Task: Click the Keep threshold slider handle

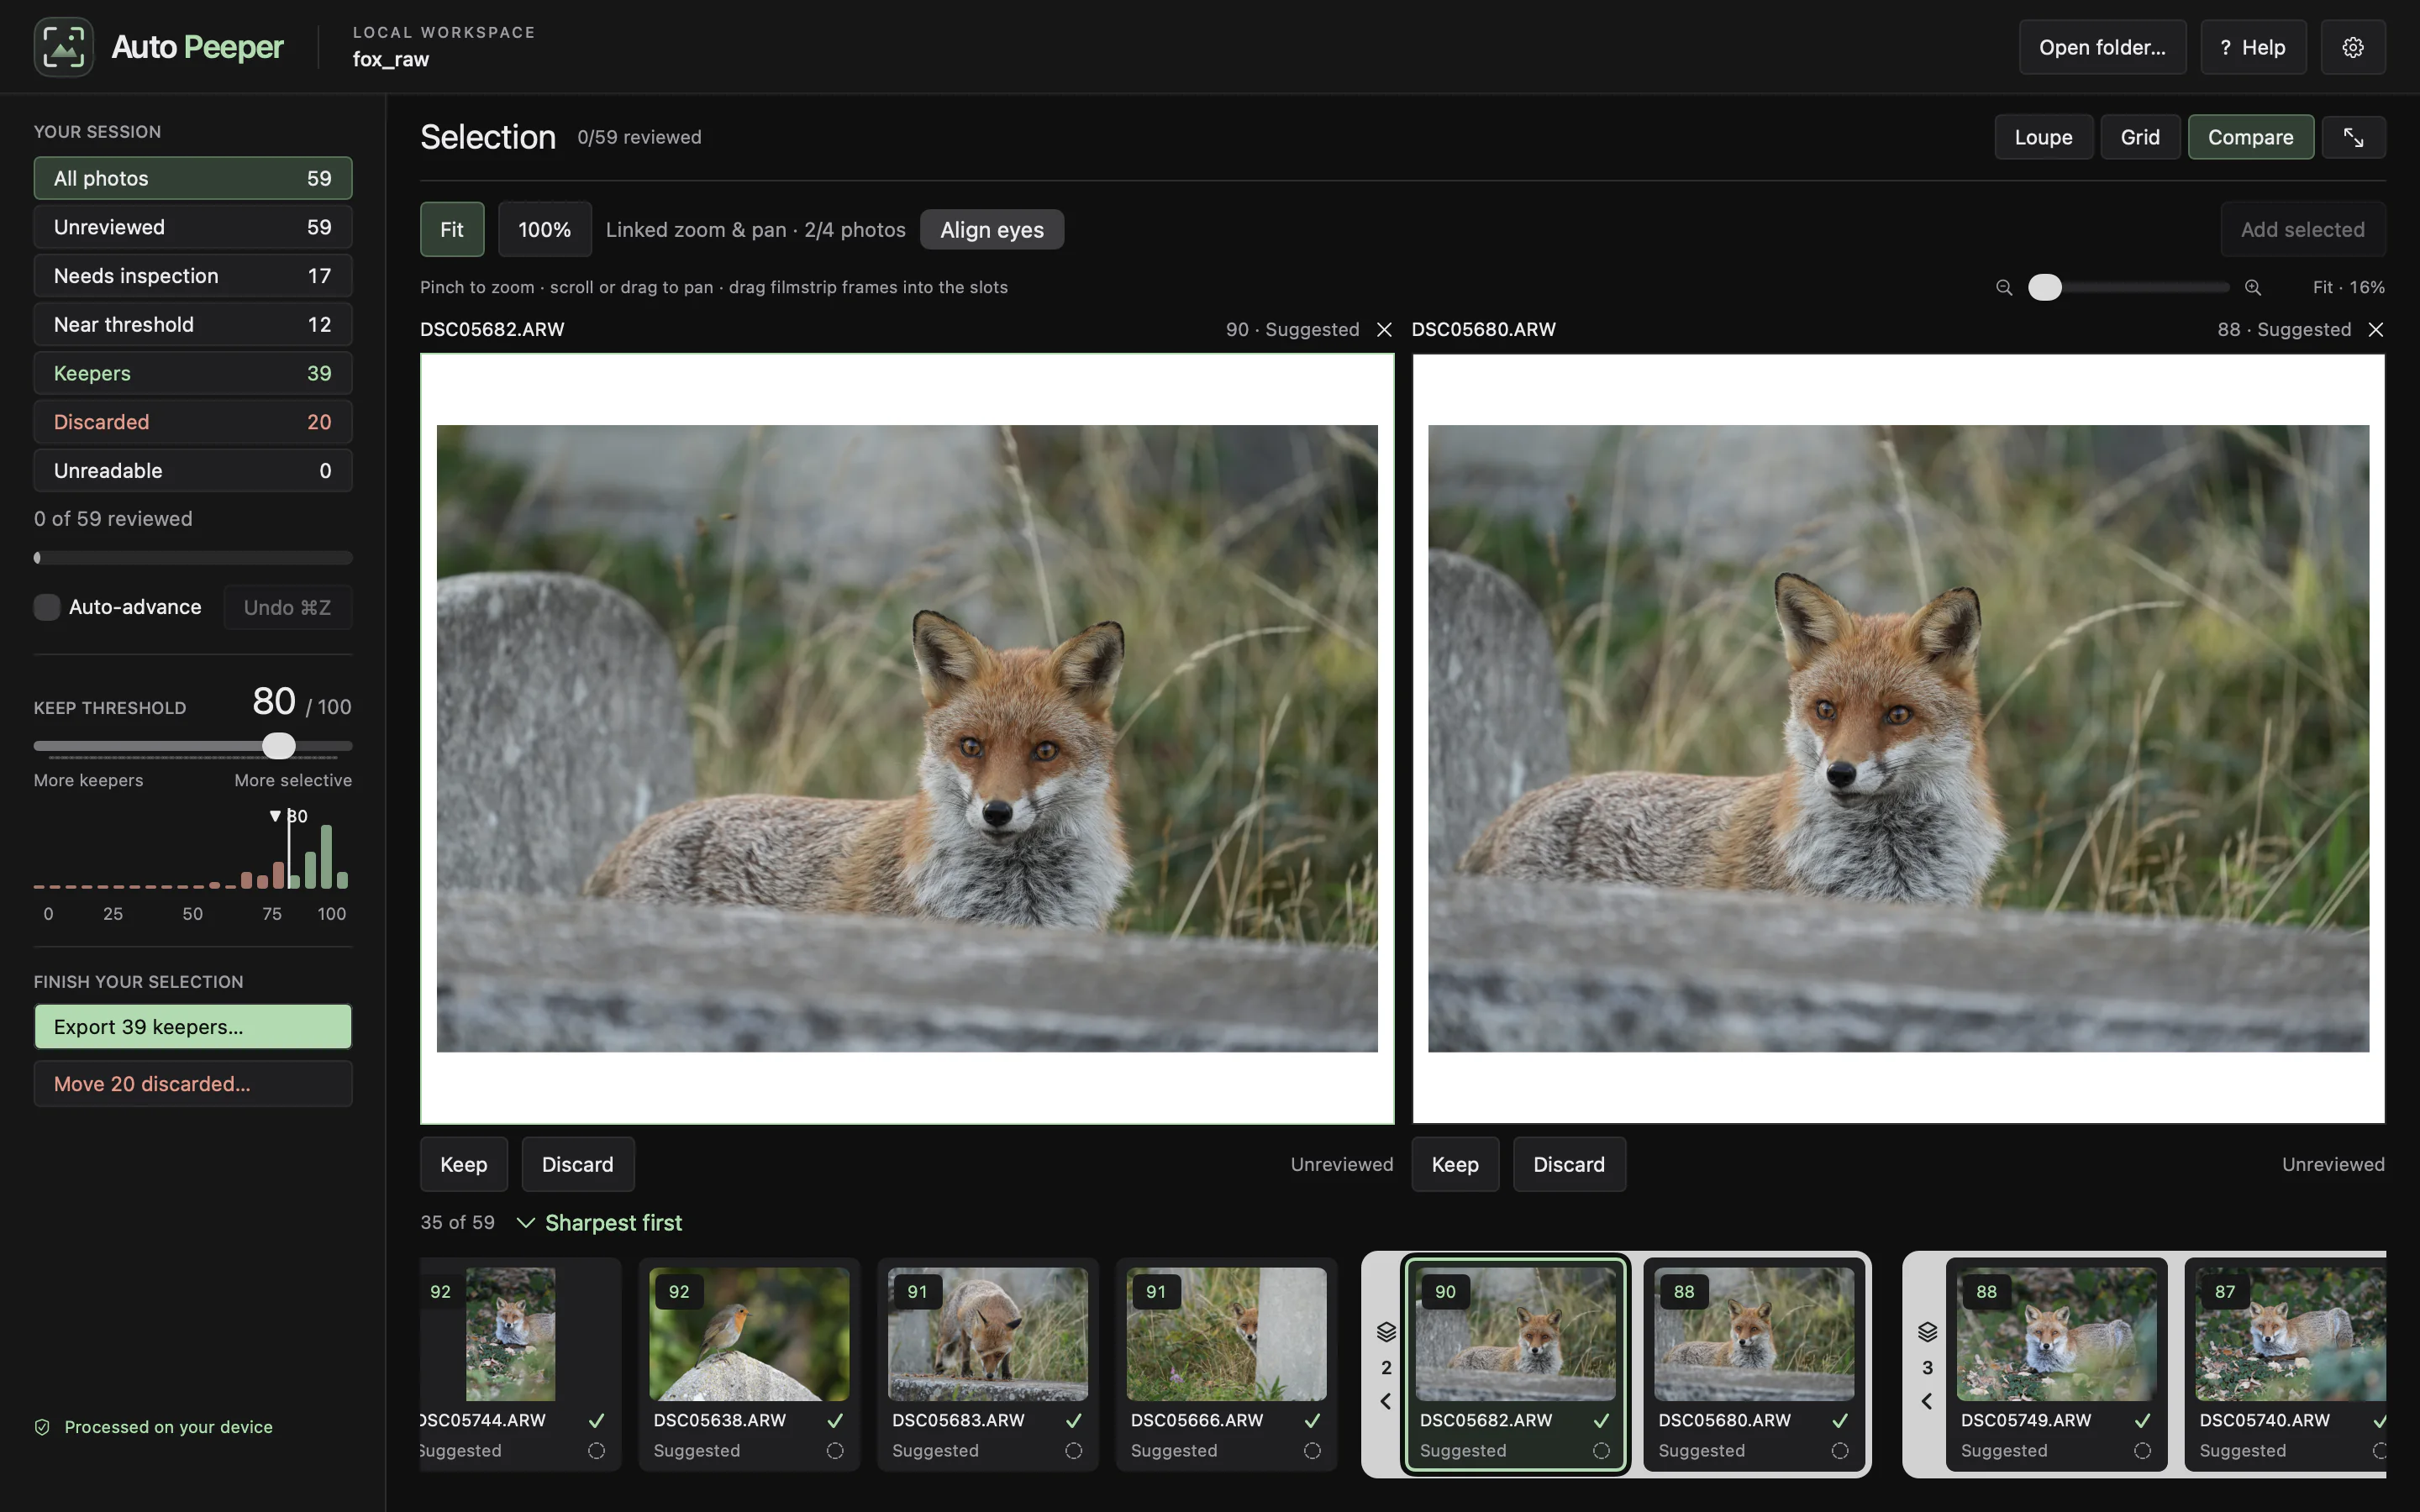Action: click(x=279, y=746)
